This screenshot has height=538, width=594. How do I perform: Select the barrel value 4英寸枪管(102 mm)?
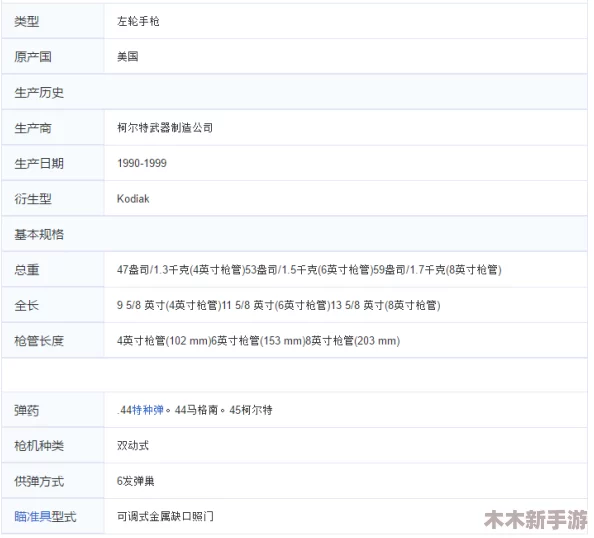(x=163, y=341)
